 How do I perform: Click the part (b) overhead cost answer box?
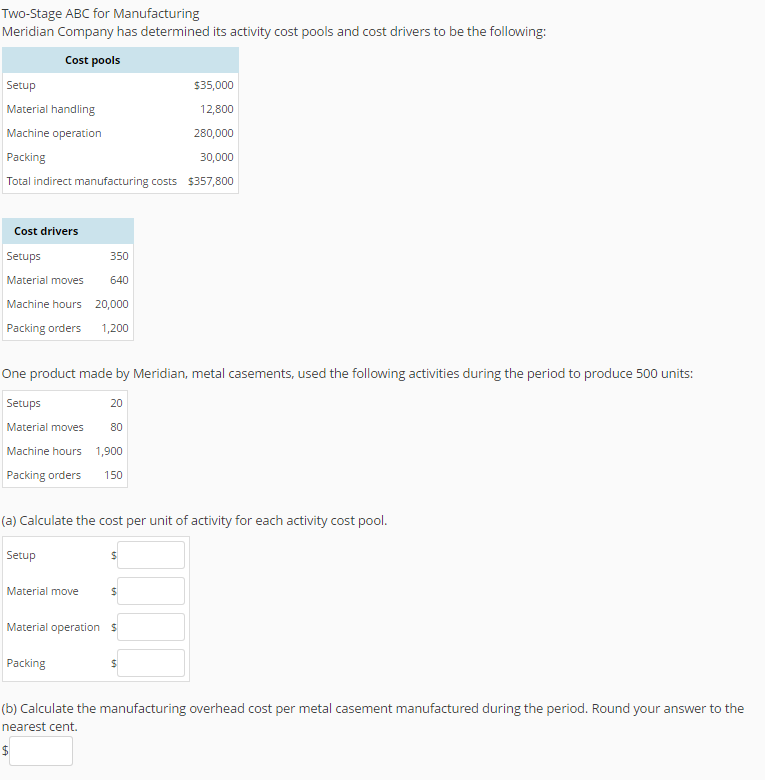pos(41,751)
